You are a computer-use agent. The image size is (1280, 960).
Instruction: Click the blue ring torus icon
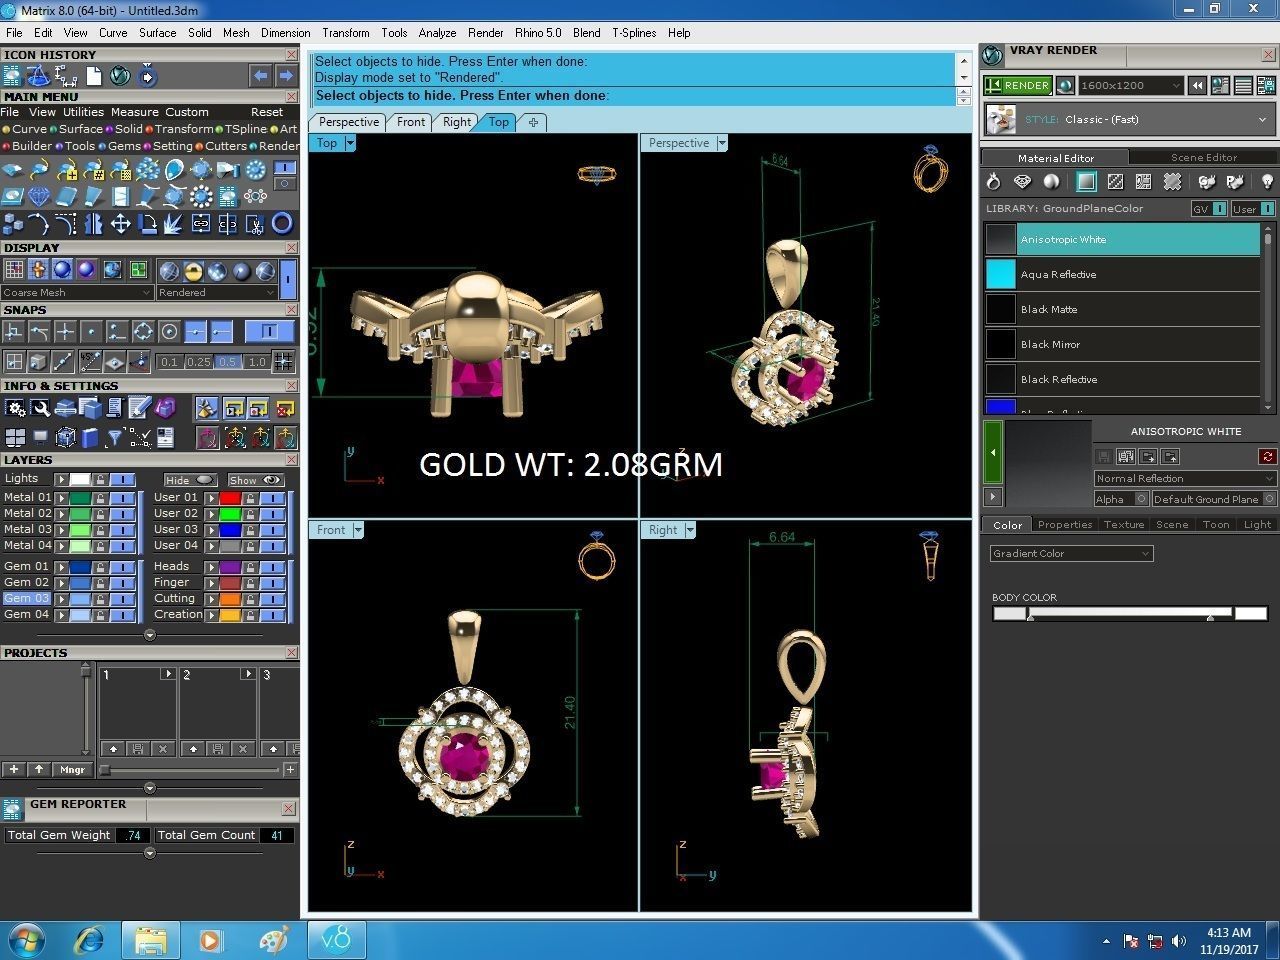[x=282, y=223]
